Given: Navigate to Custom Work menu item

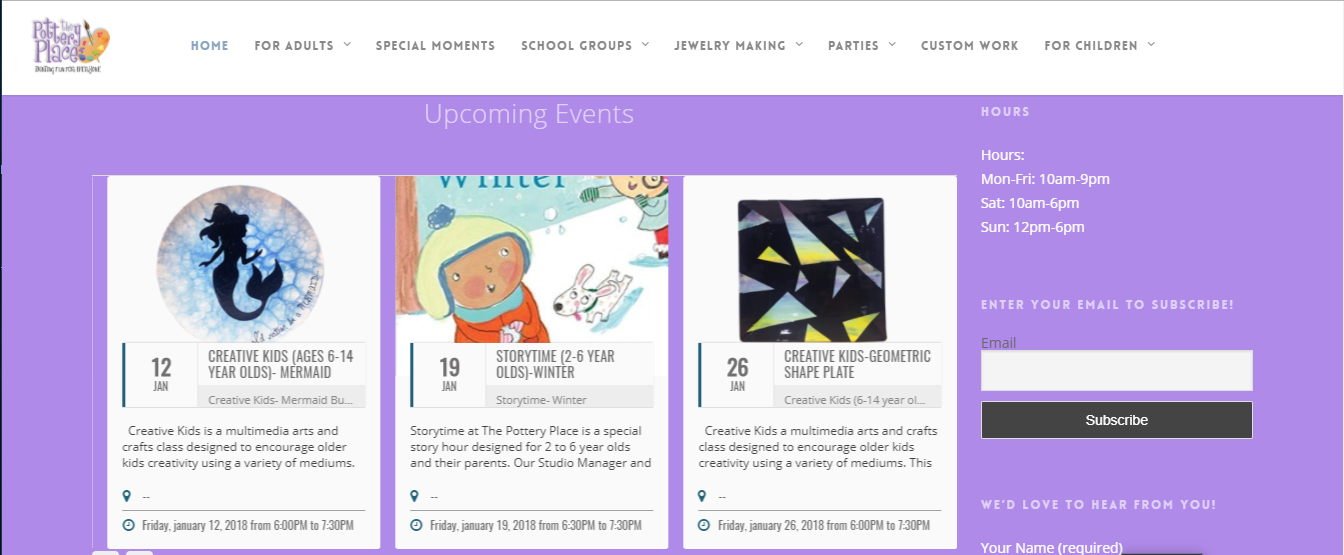Looking at the screenshot, I should [x=969, y=46].
